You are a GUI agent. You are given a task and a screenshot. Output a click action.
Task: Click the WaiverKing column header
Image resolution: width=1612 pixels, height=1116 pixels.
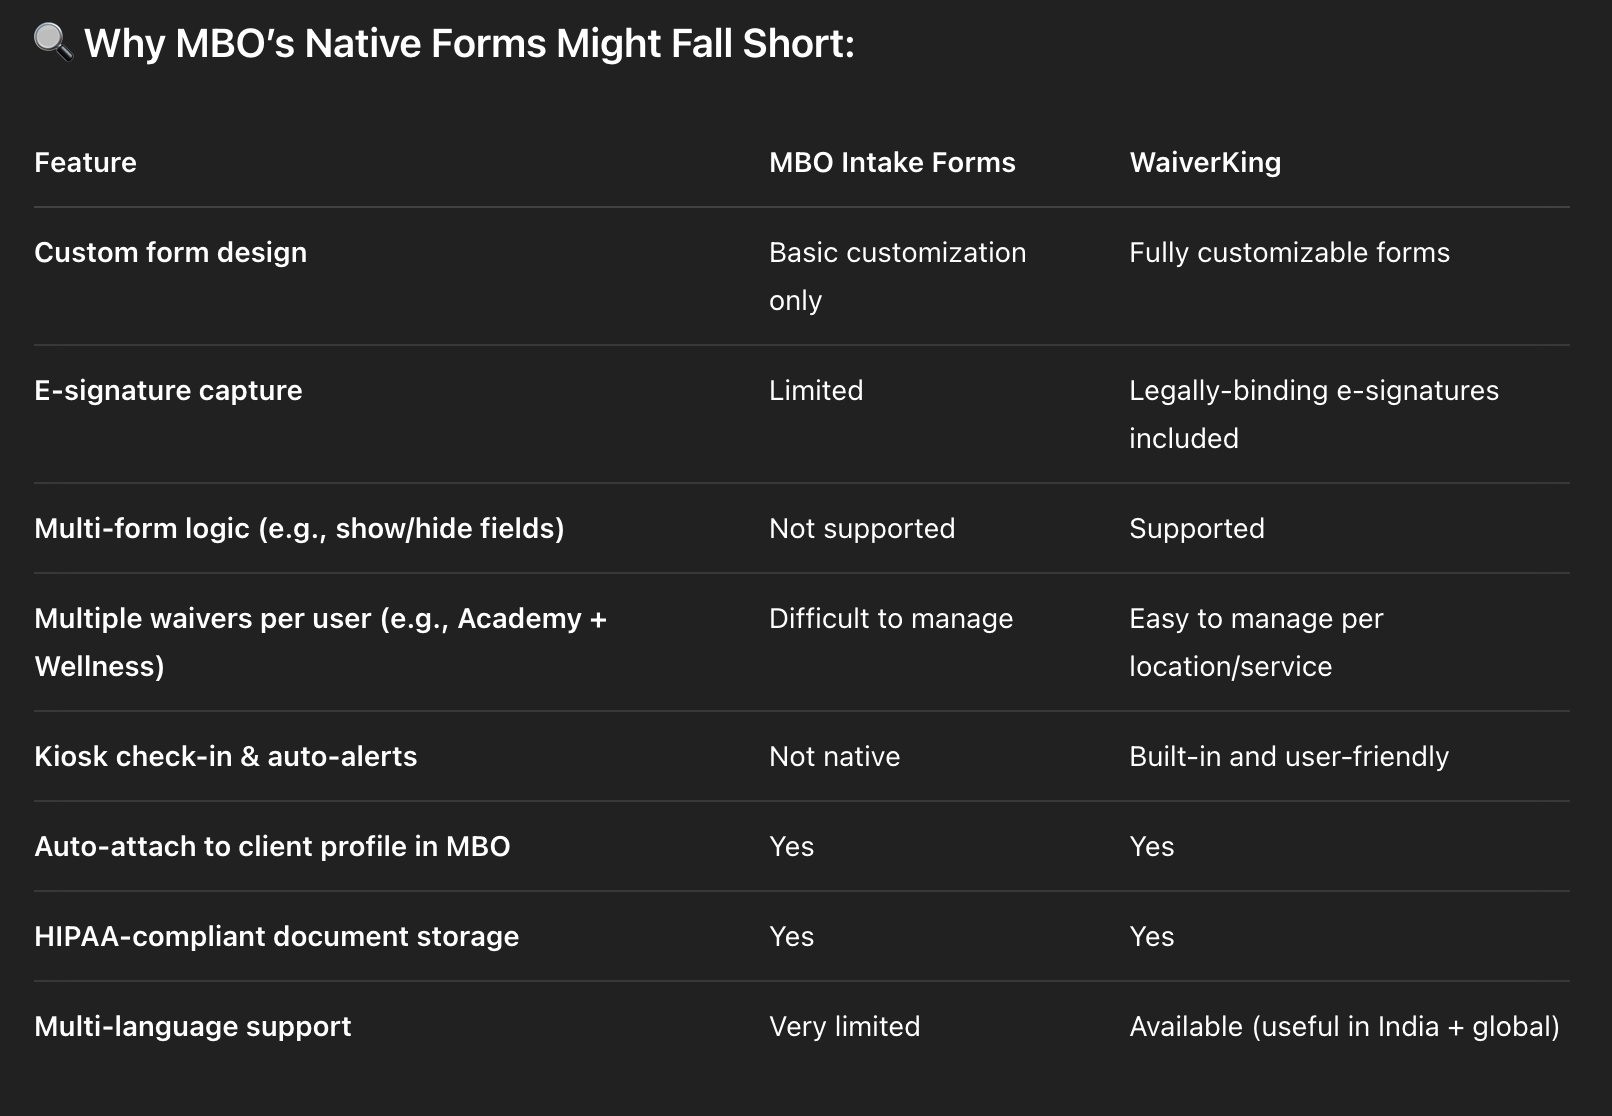(1205, 162)
